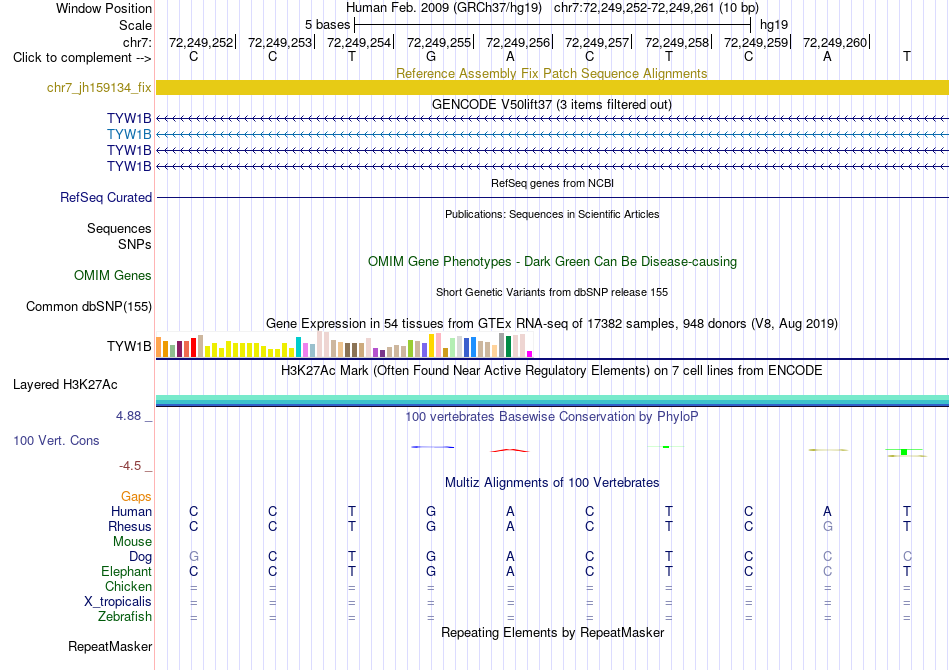Open the RefSeq genes from NCBI title

point(552,183)
